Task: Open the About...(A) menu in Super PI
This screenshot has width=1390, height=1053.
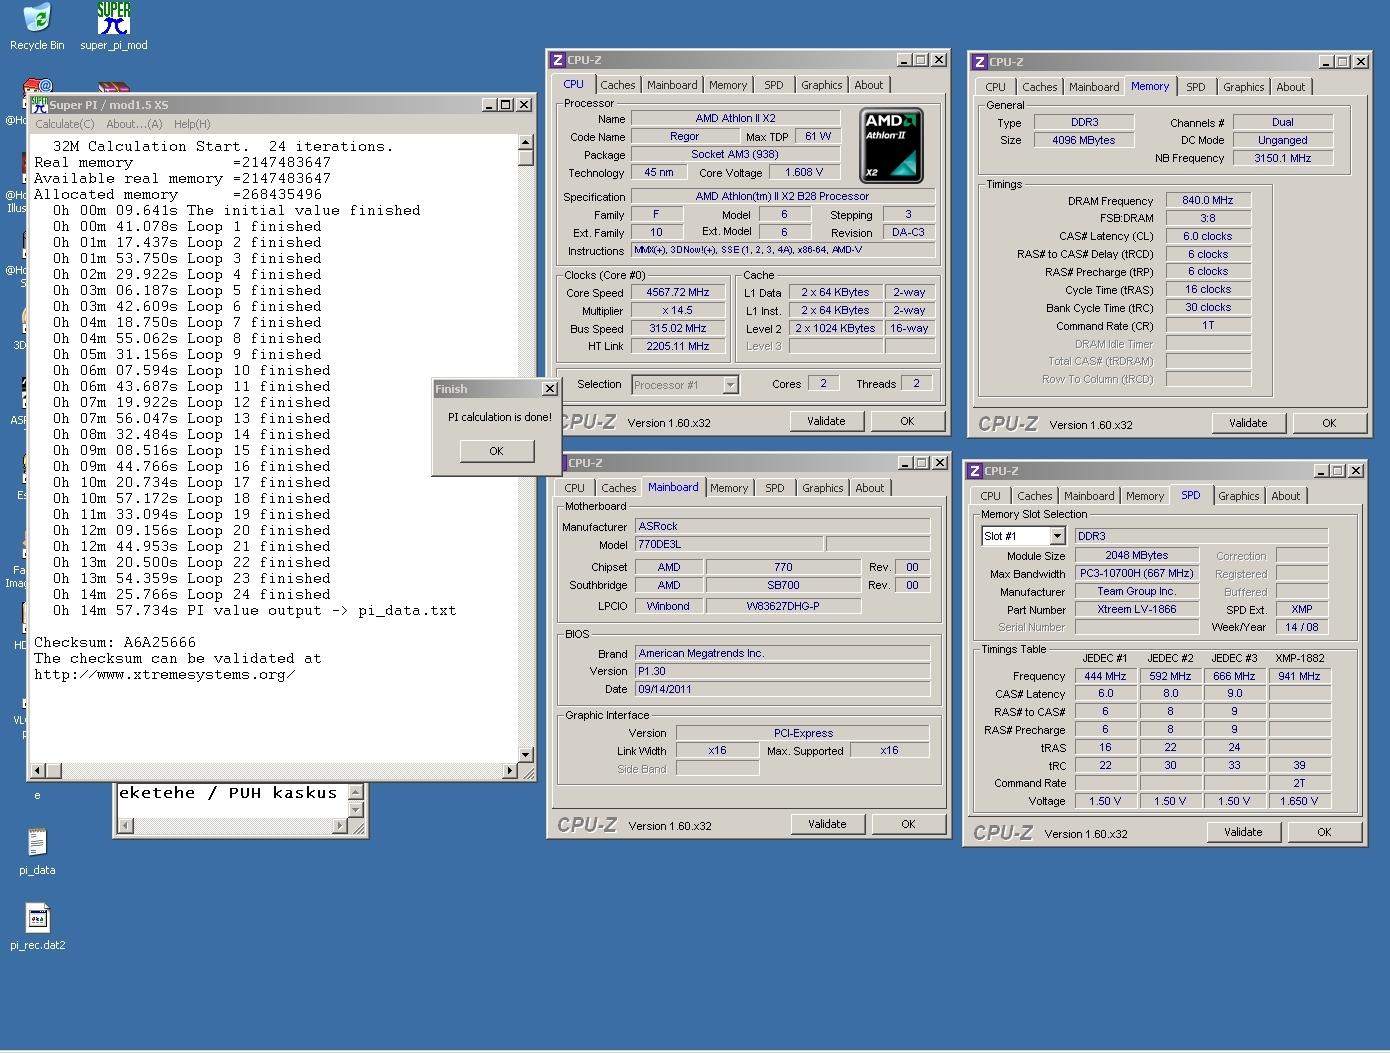Action: [134, 124]
